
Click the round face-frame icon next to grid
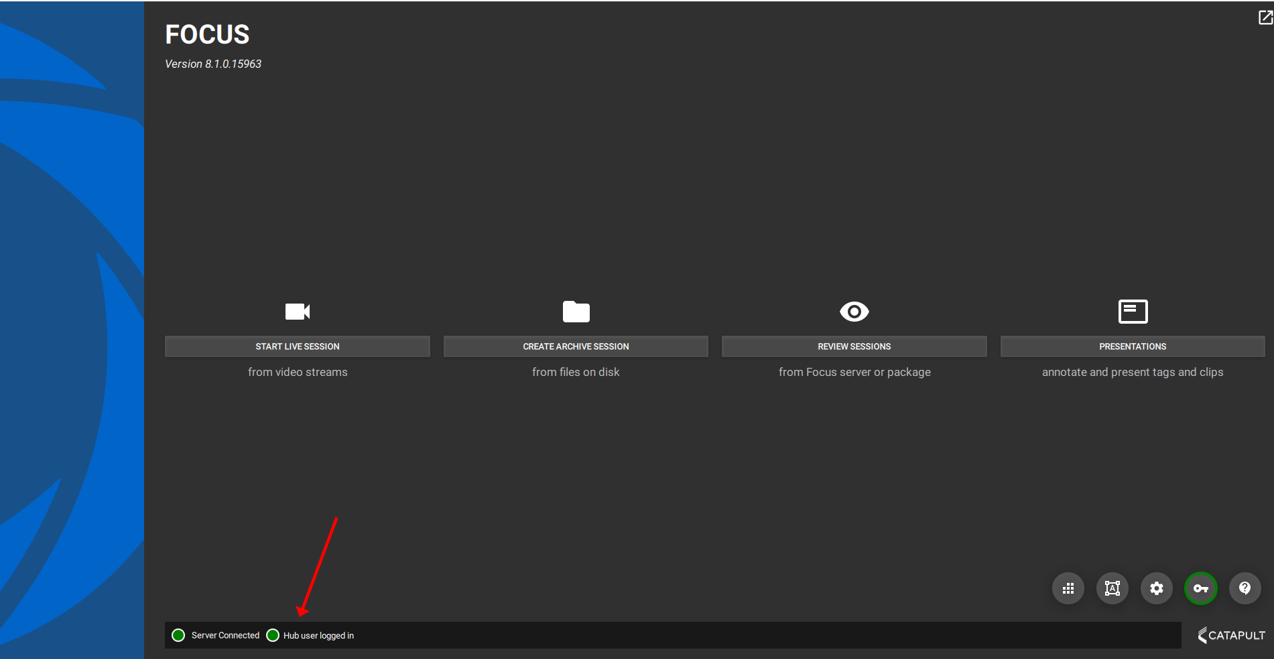click(1112, 588)
